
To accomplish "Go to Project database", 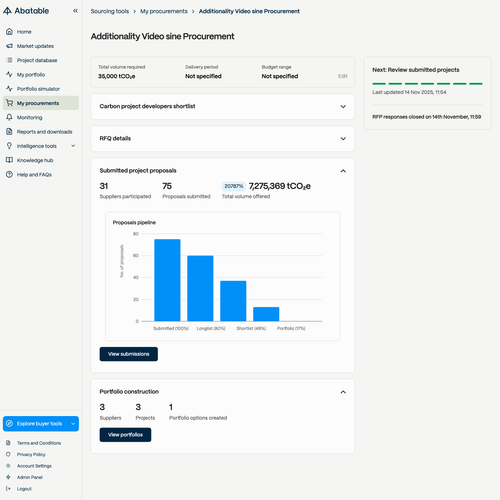I will [x=41, y=60].
